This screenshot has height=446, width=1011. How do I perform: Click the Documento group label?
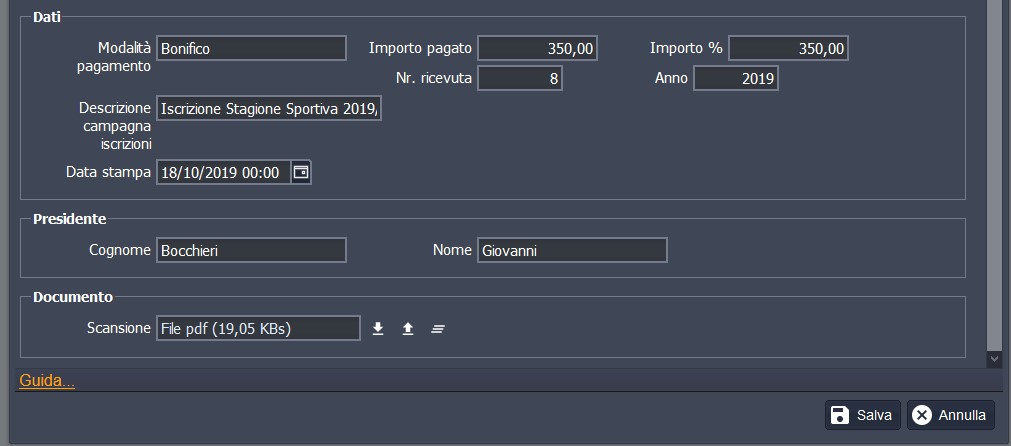point(73,297)
